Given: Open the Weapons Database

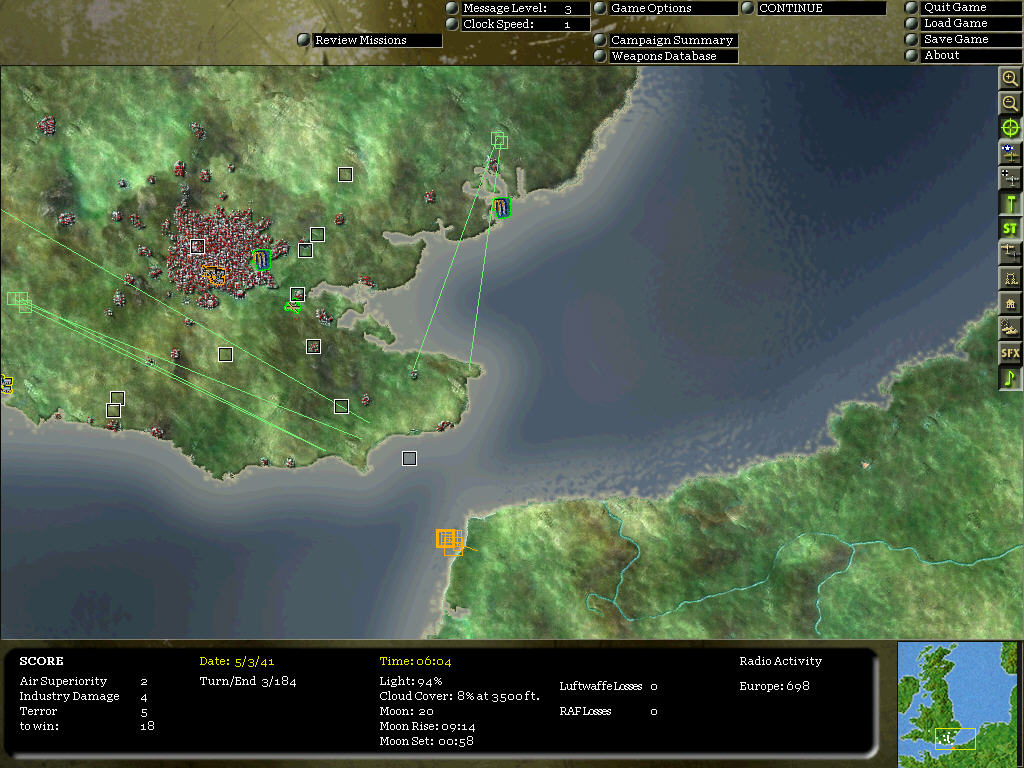Looking at the screenshot, I should 673,56.
